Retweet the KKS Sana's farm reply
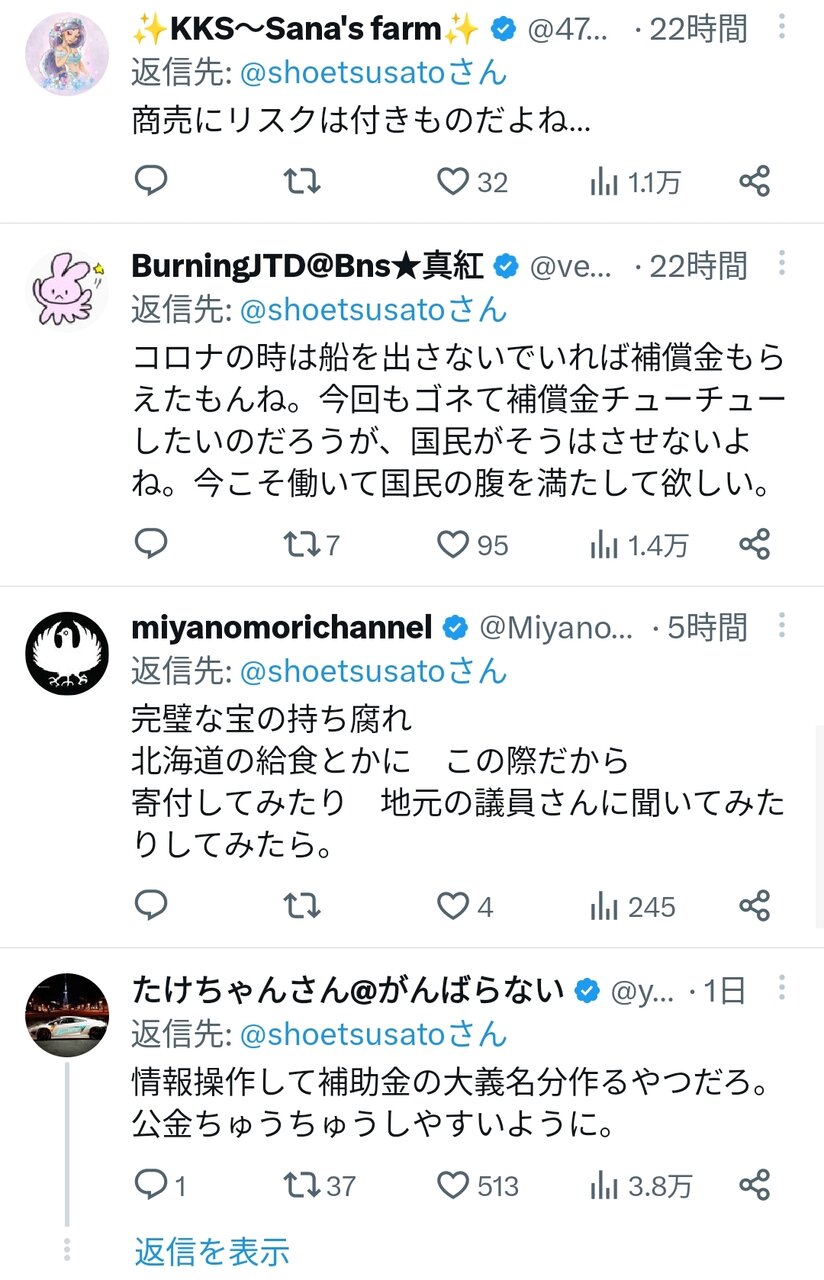This screenshot has width=824, height=1280. (301, 181)
